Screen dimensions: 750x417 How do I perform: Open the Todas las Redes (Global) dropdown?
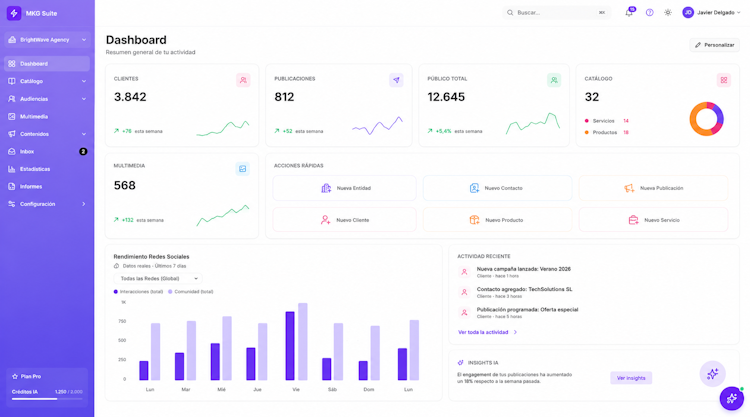tap(158, 278)
